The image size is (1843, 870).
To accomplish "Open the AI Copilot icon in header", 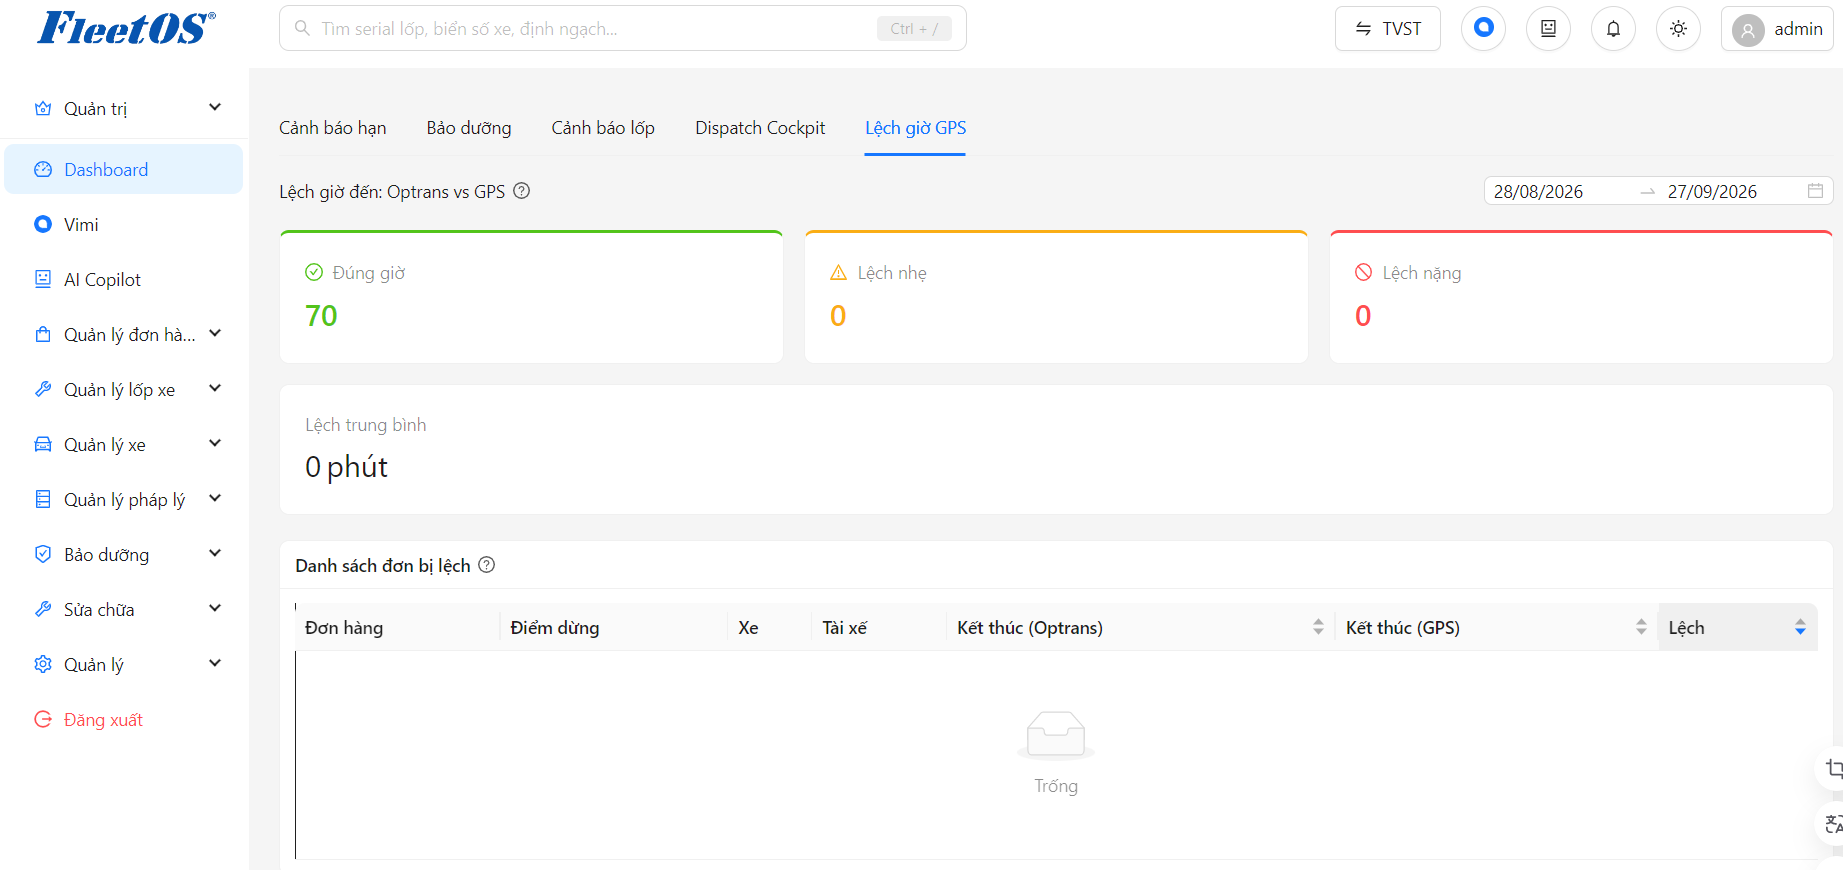I will point(1548,28).
